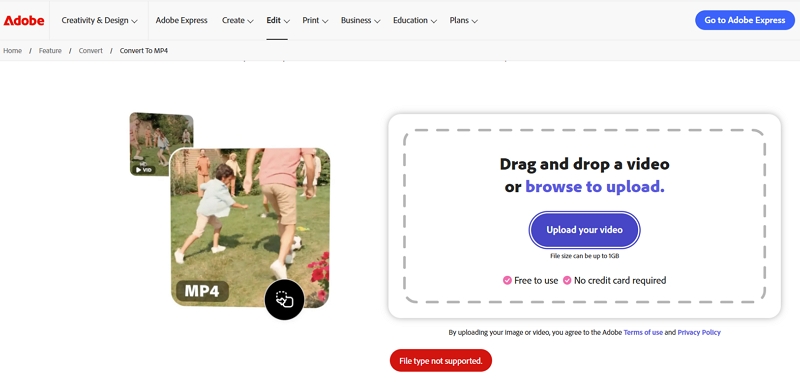Open the Terms of use link
Image resolution: width=800 pixels, height=382 pixels.
(643, 333)
